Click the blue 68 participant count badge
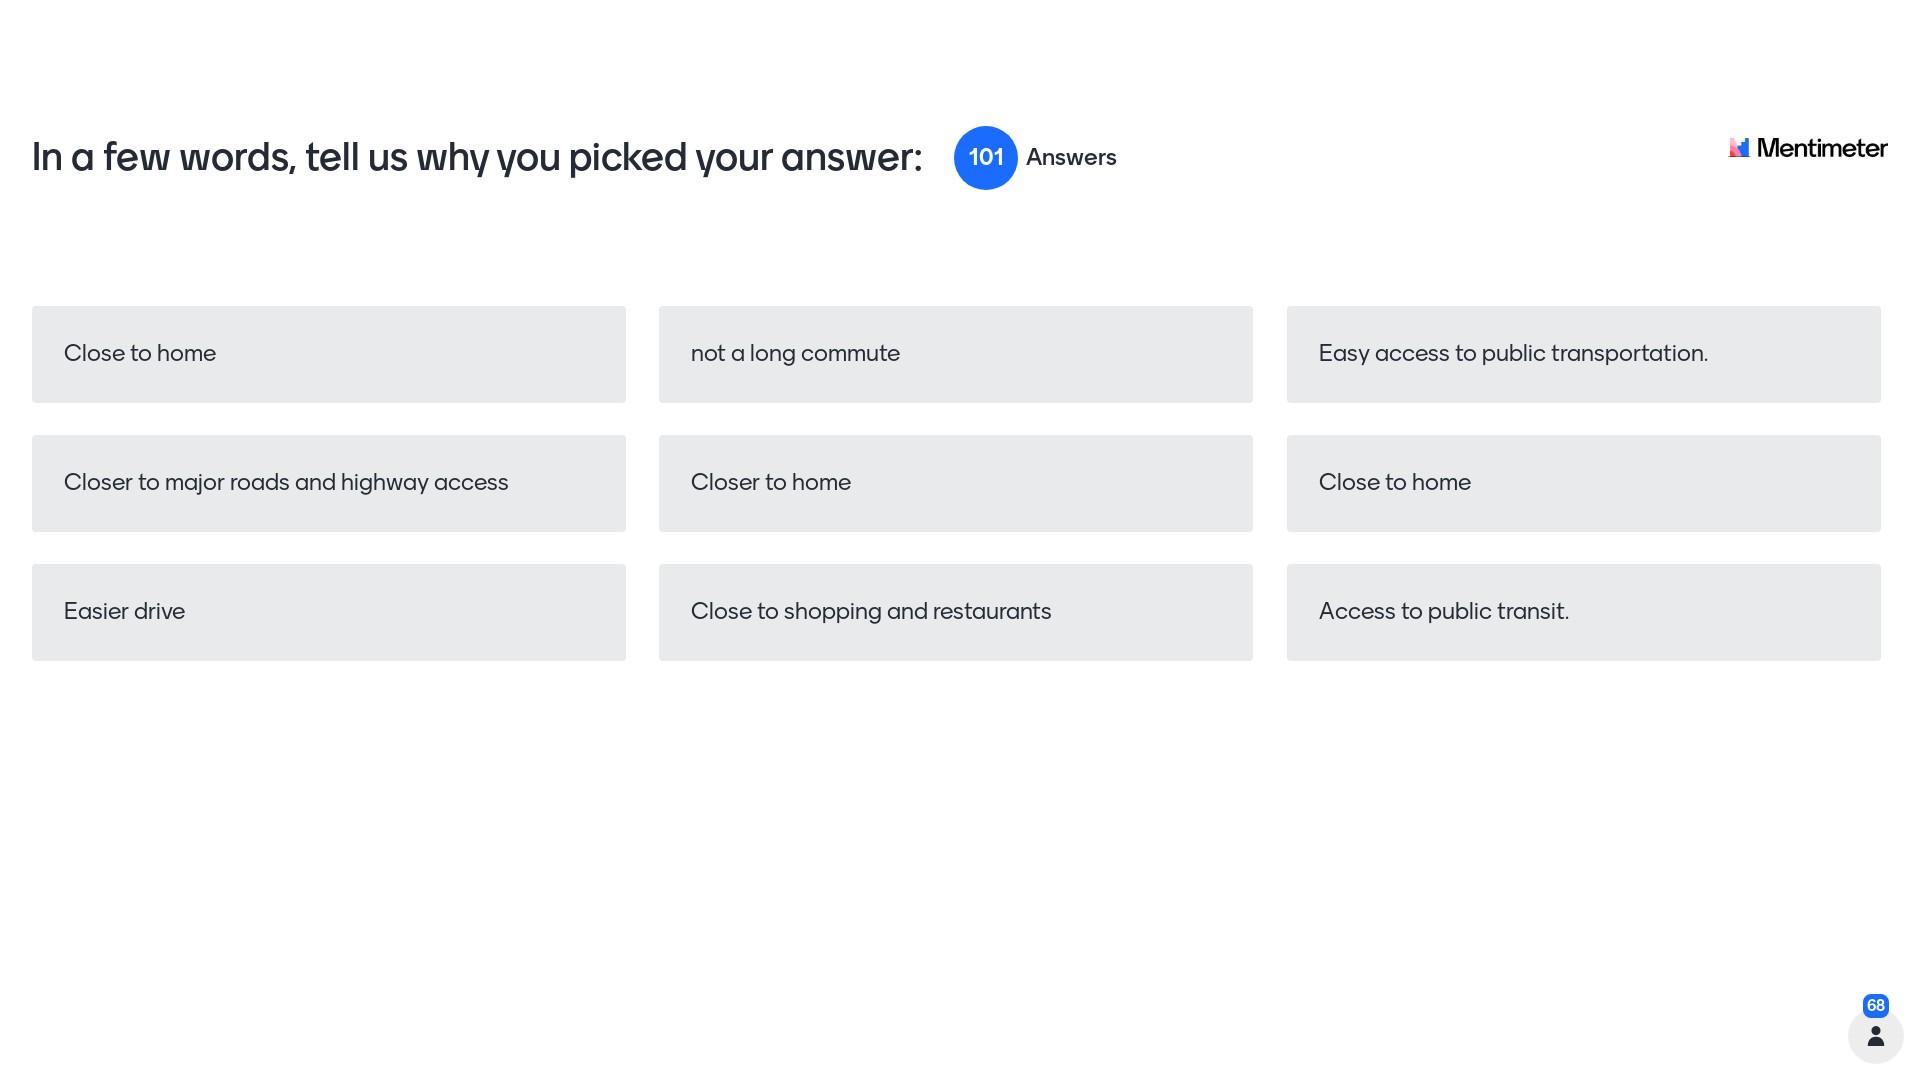Viewport: 1920px width, 1080px height. pyautogui.click(x=1875, y=1006)
